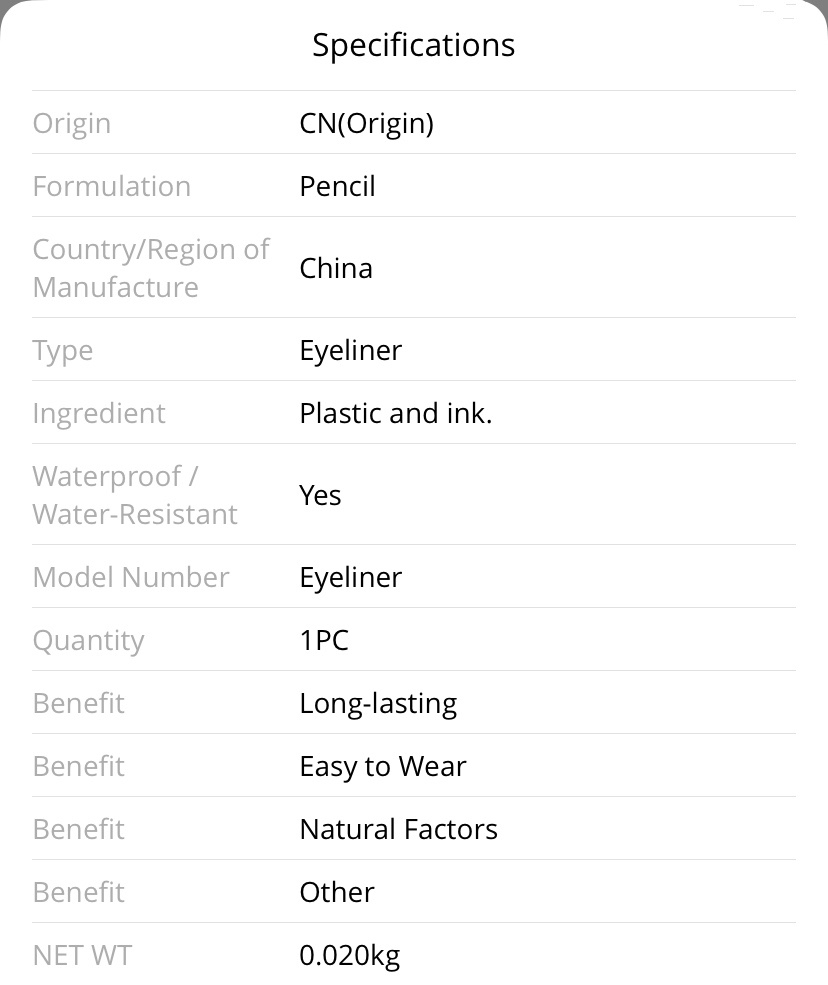
Task: Select the Eyeliner value in Type row
Action: click(x=351, y=351)
